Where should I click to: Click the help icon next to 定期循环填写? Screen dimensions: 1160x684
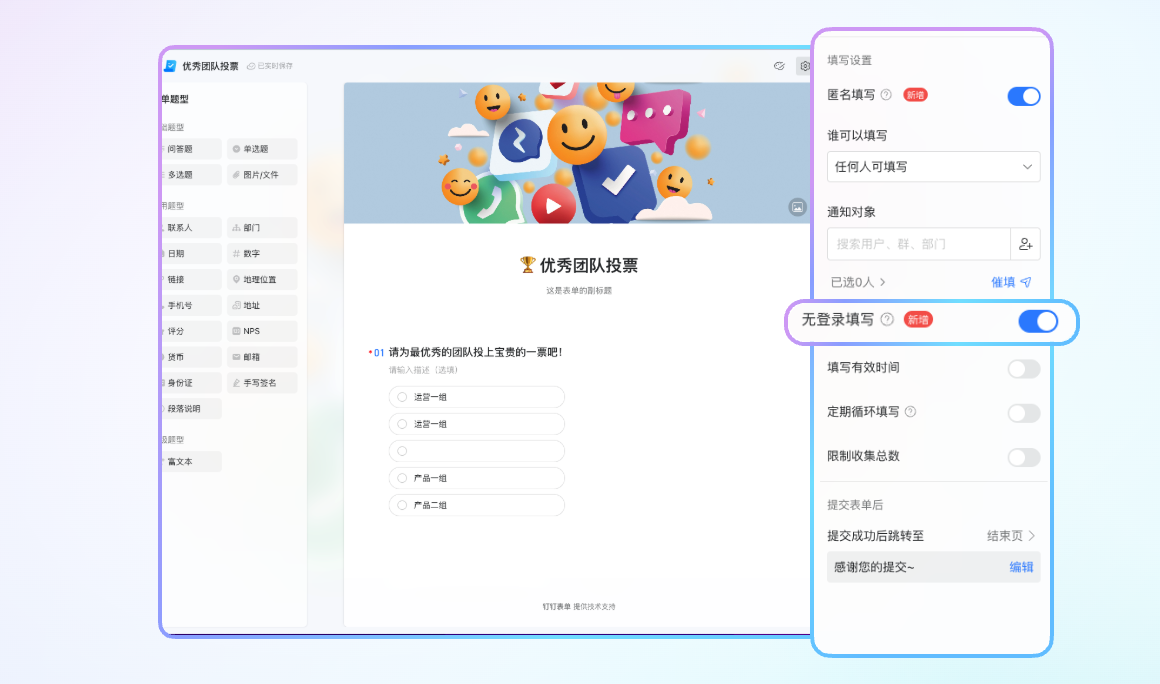910,412
